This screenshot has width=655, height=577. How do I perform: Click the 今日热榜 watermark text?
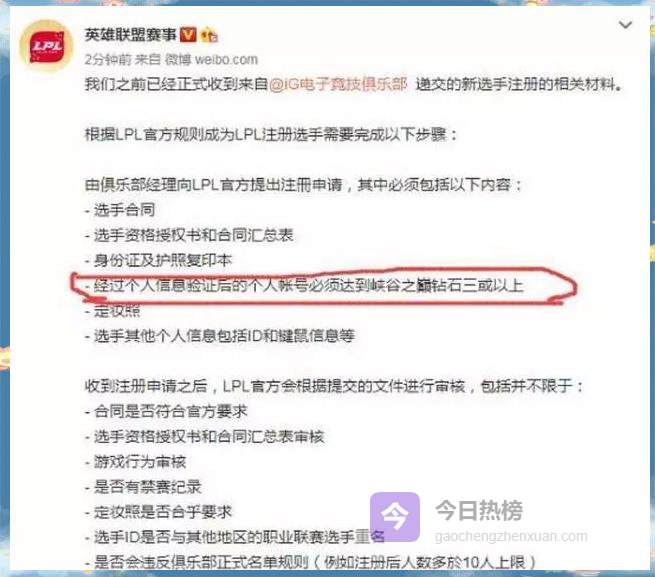pyautogui.click(x=479, y=510)
